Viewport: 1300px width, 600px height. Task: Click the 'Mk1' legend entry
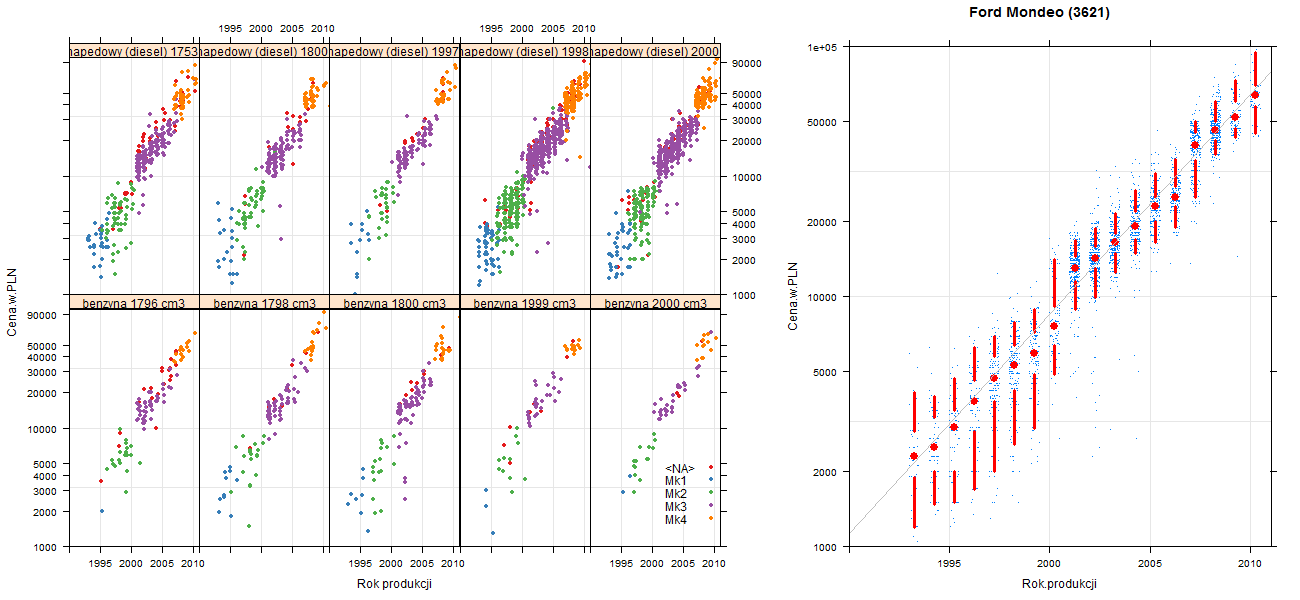(676, 481)
